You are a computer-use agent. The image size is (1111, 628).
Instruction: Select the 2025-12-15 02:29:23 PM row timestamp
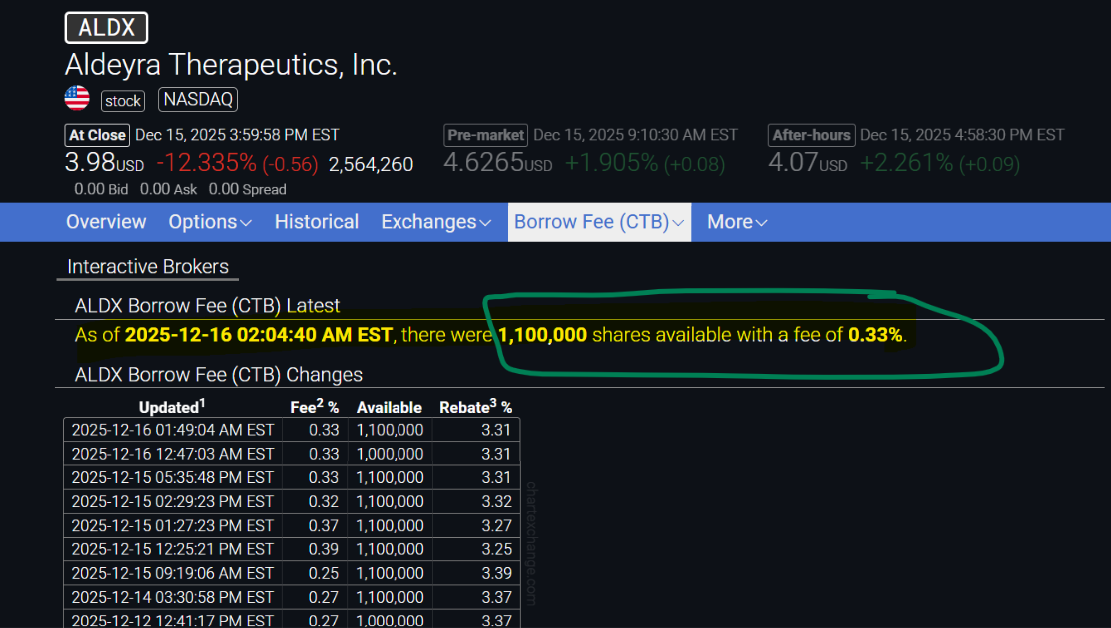click(x=173, y=502)
